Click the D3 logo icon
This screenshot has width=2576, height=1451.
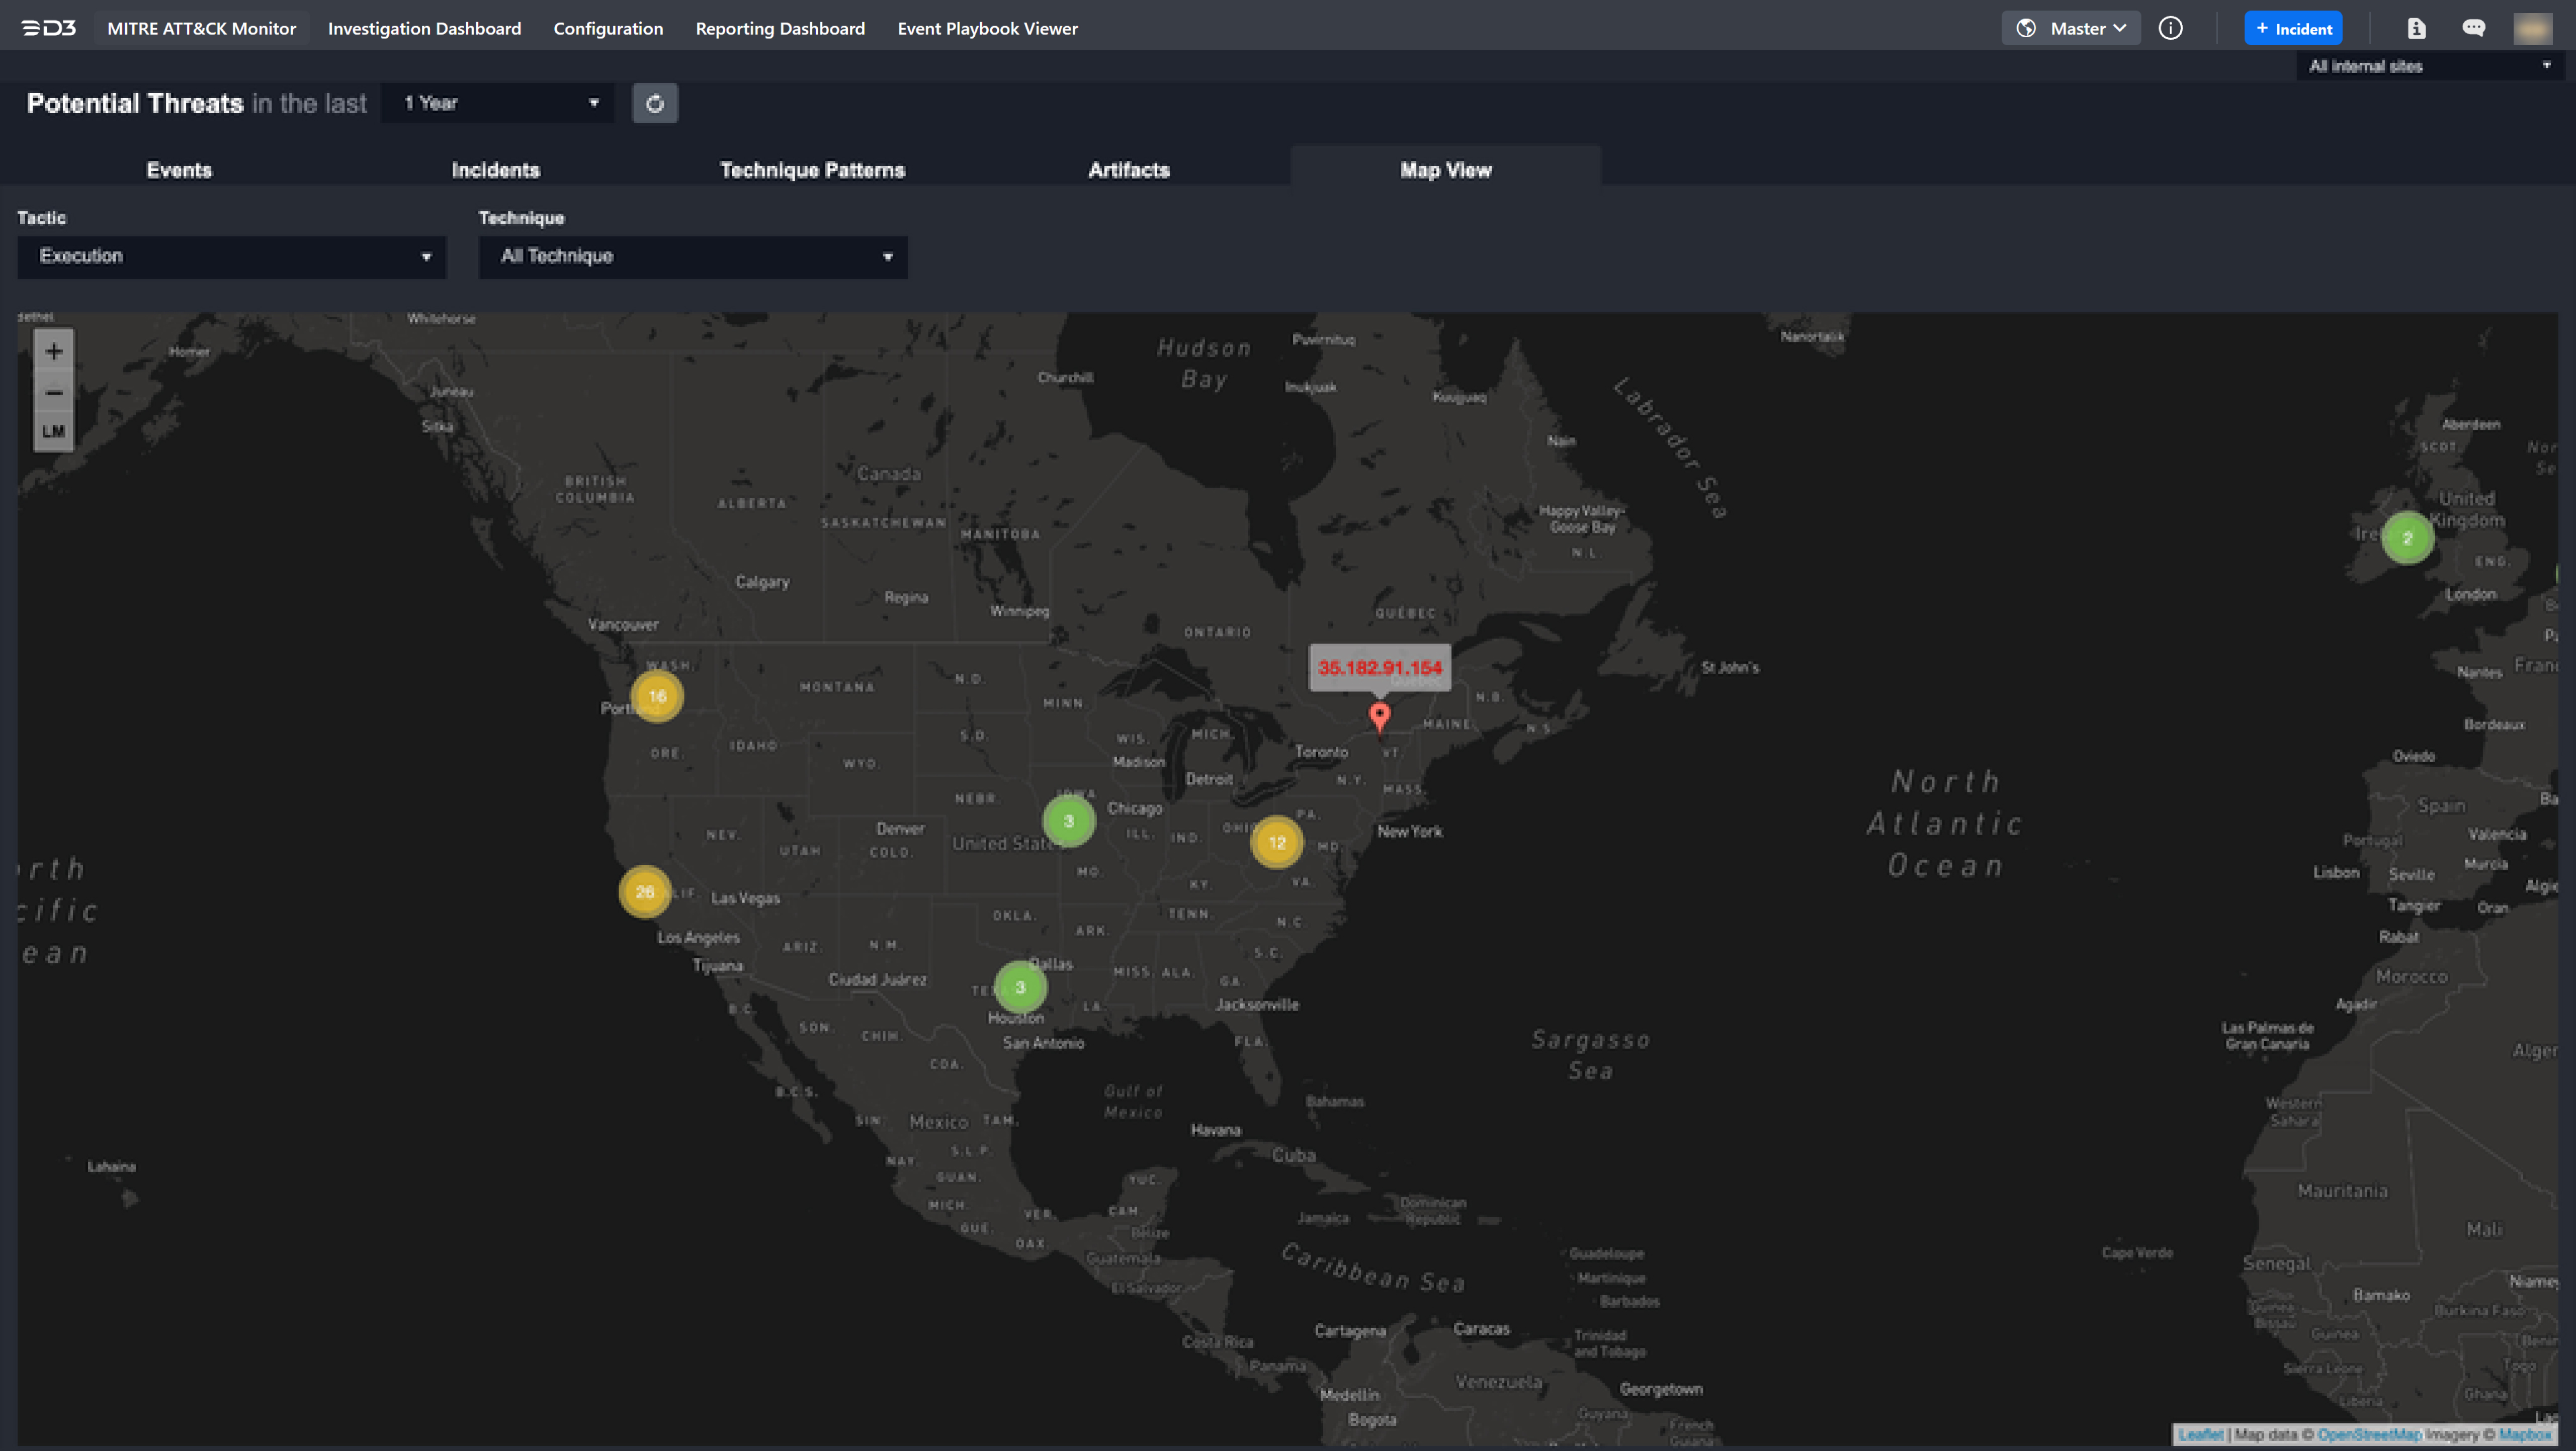pyautogui.click(x=48, y=28)
